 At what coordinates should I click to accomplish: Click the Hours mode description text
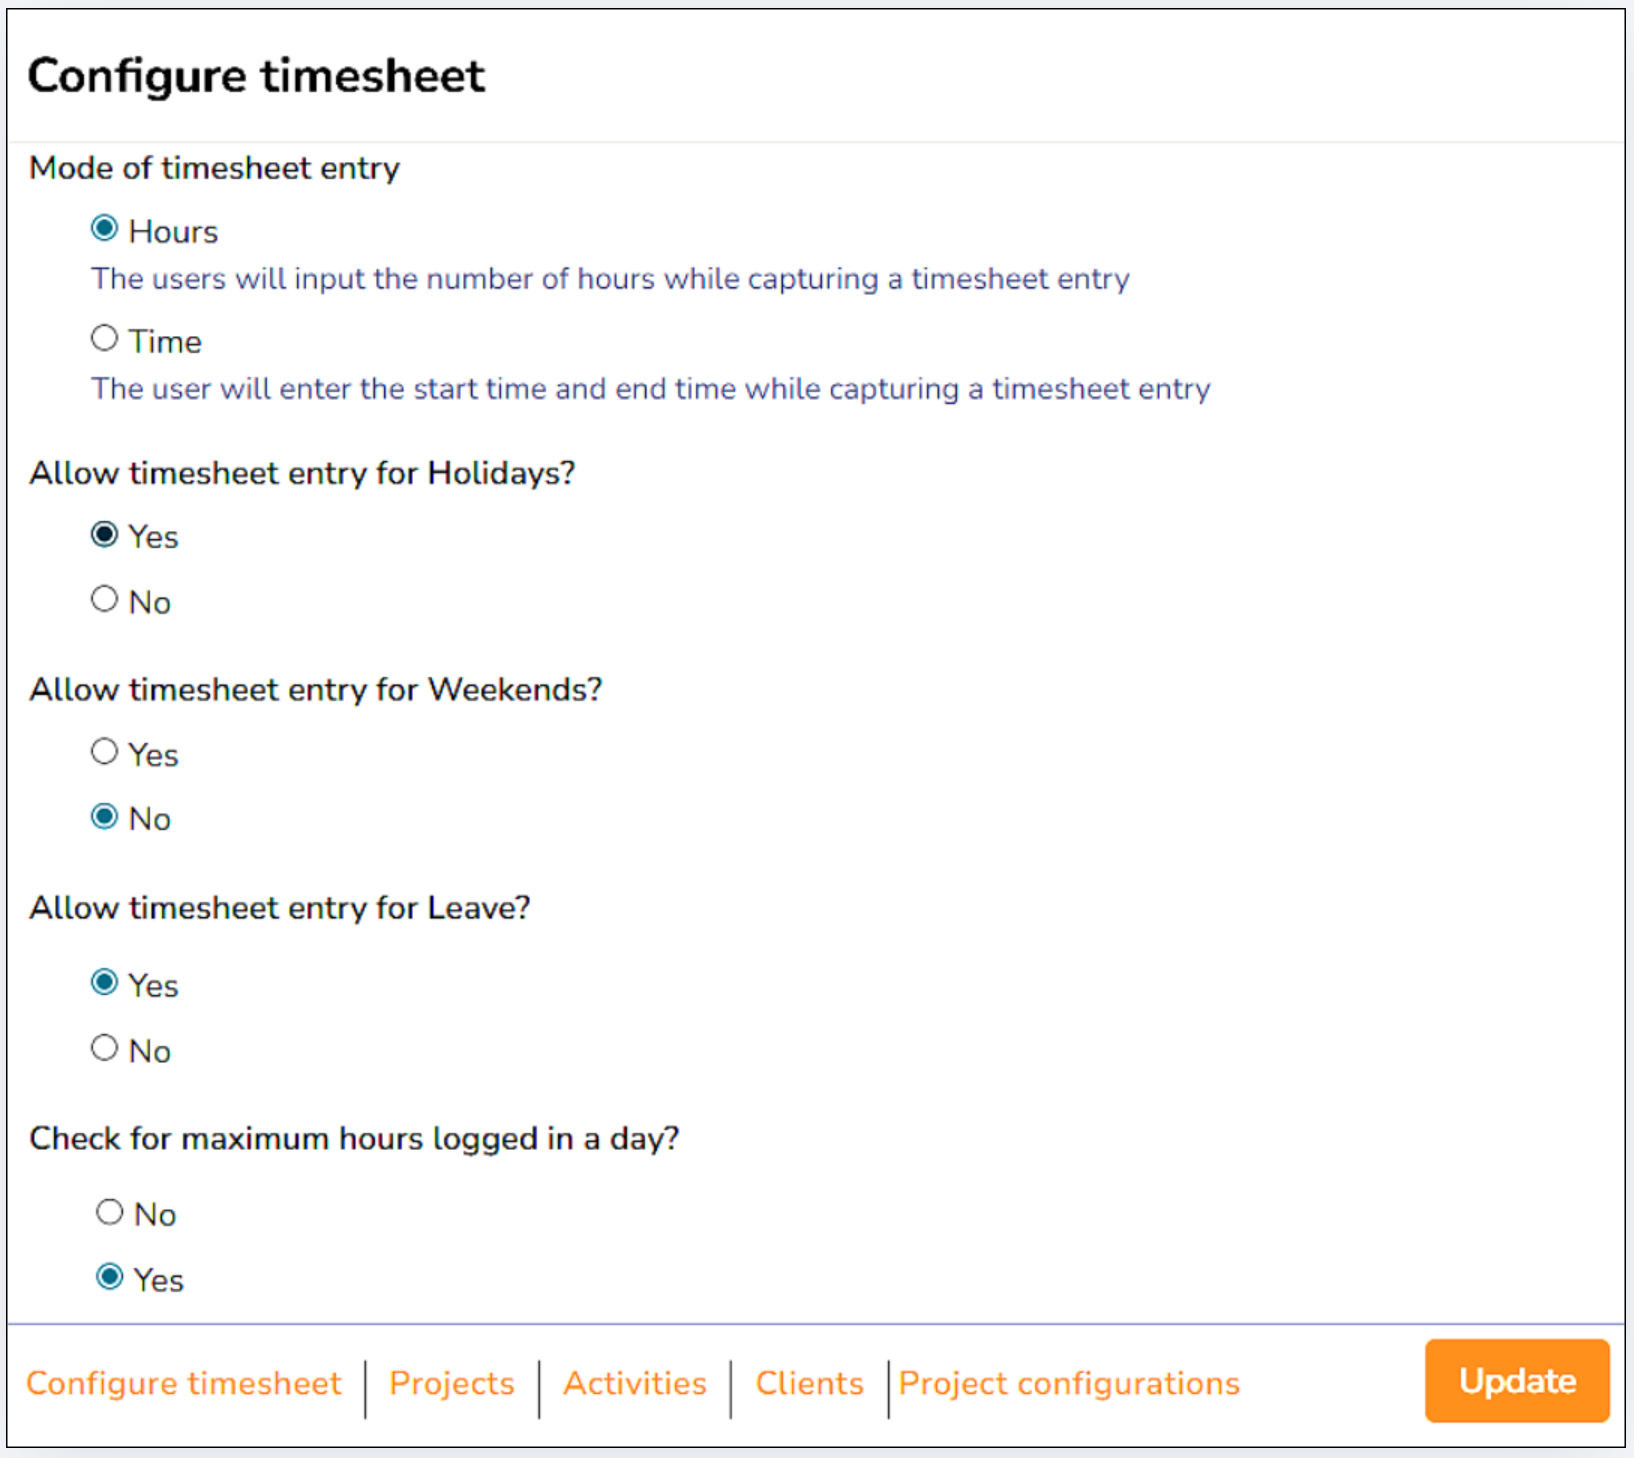pyautogui.click(x=610, y=279)
